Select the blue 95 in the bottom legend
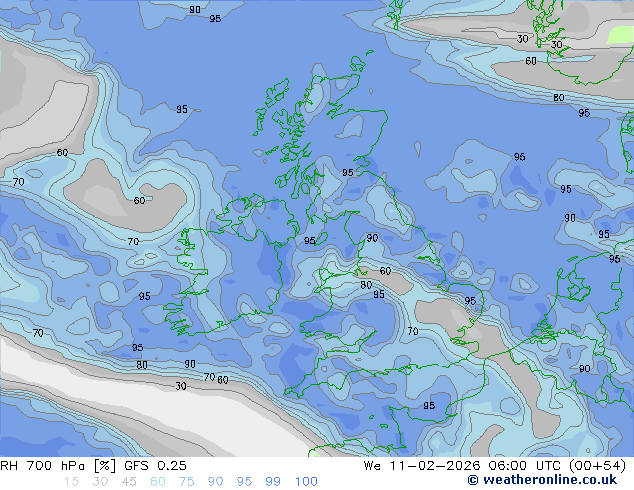The height and width of the screenshot is (490, 634). [x=244, y=482]
